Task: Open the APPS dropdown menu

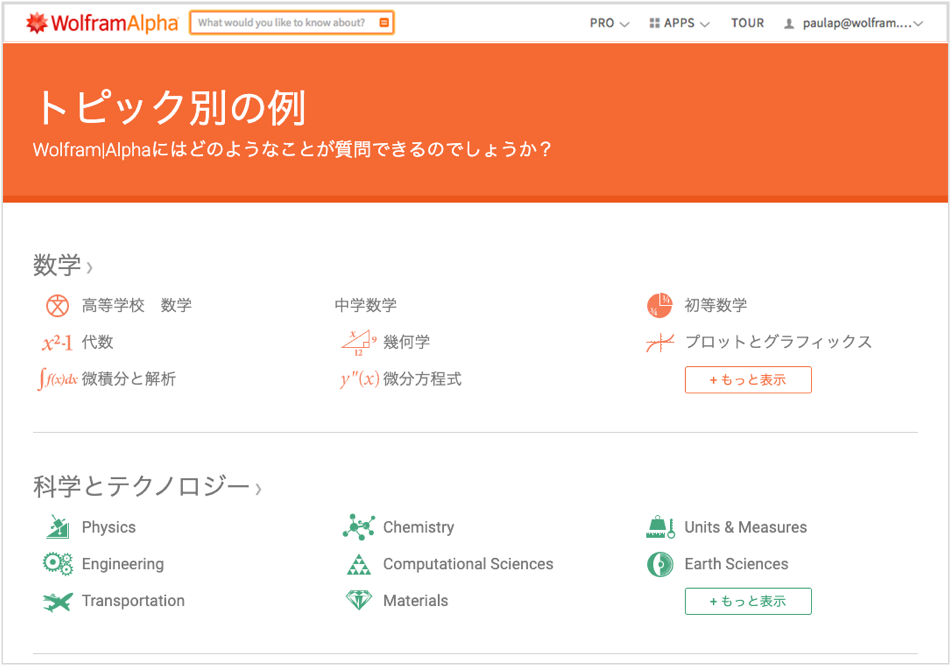Action: (679, 23)
